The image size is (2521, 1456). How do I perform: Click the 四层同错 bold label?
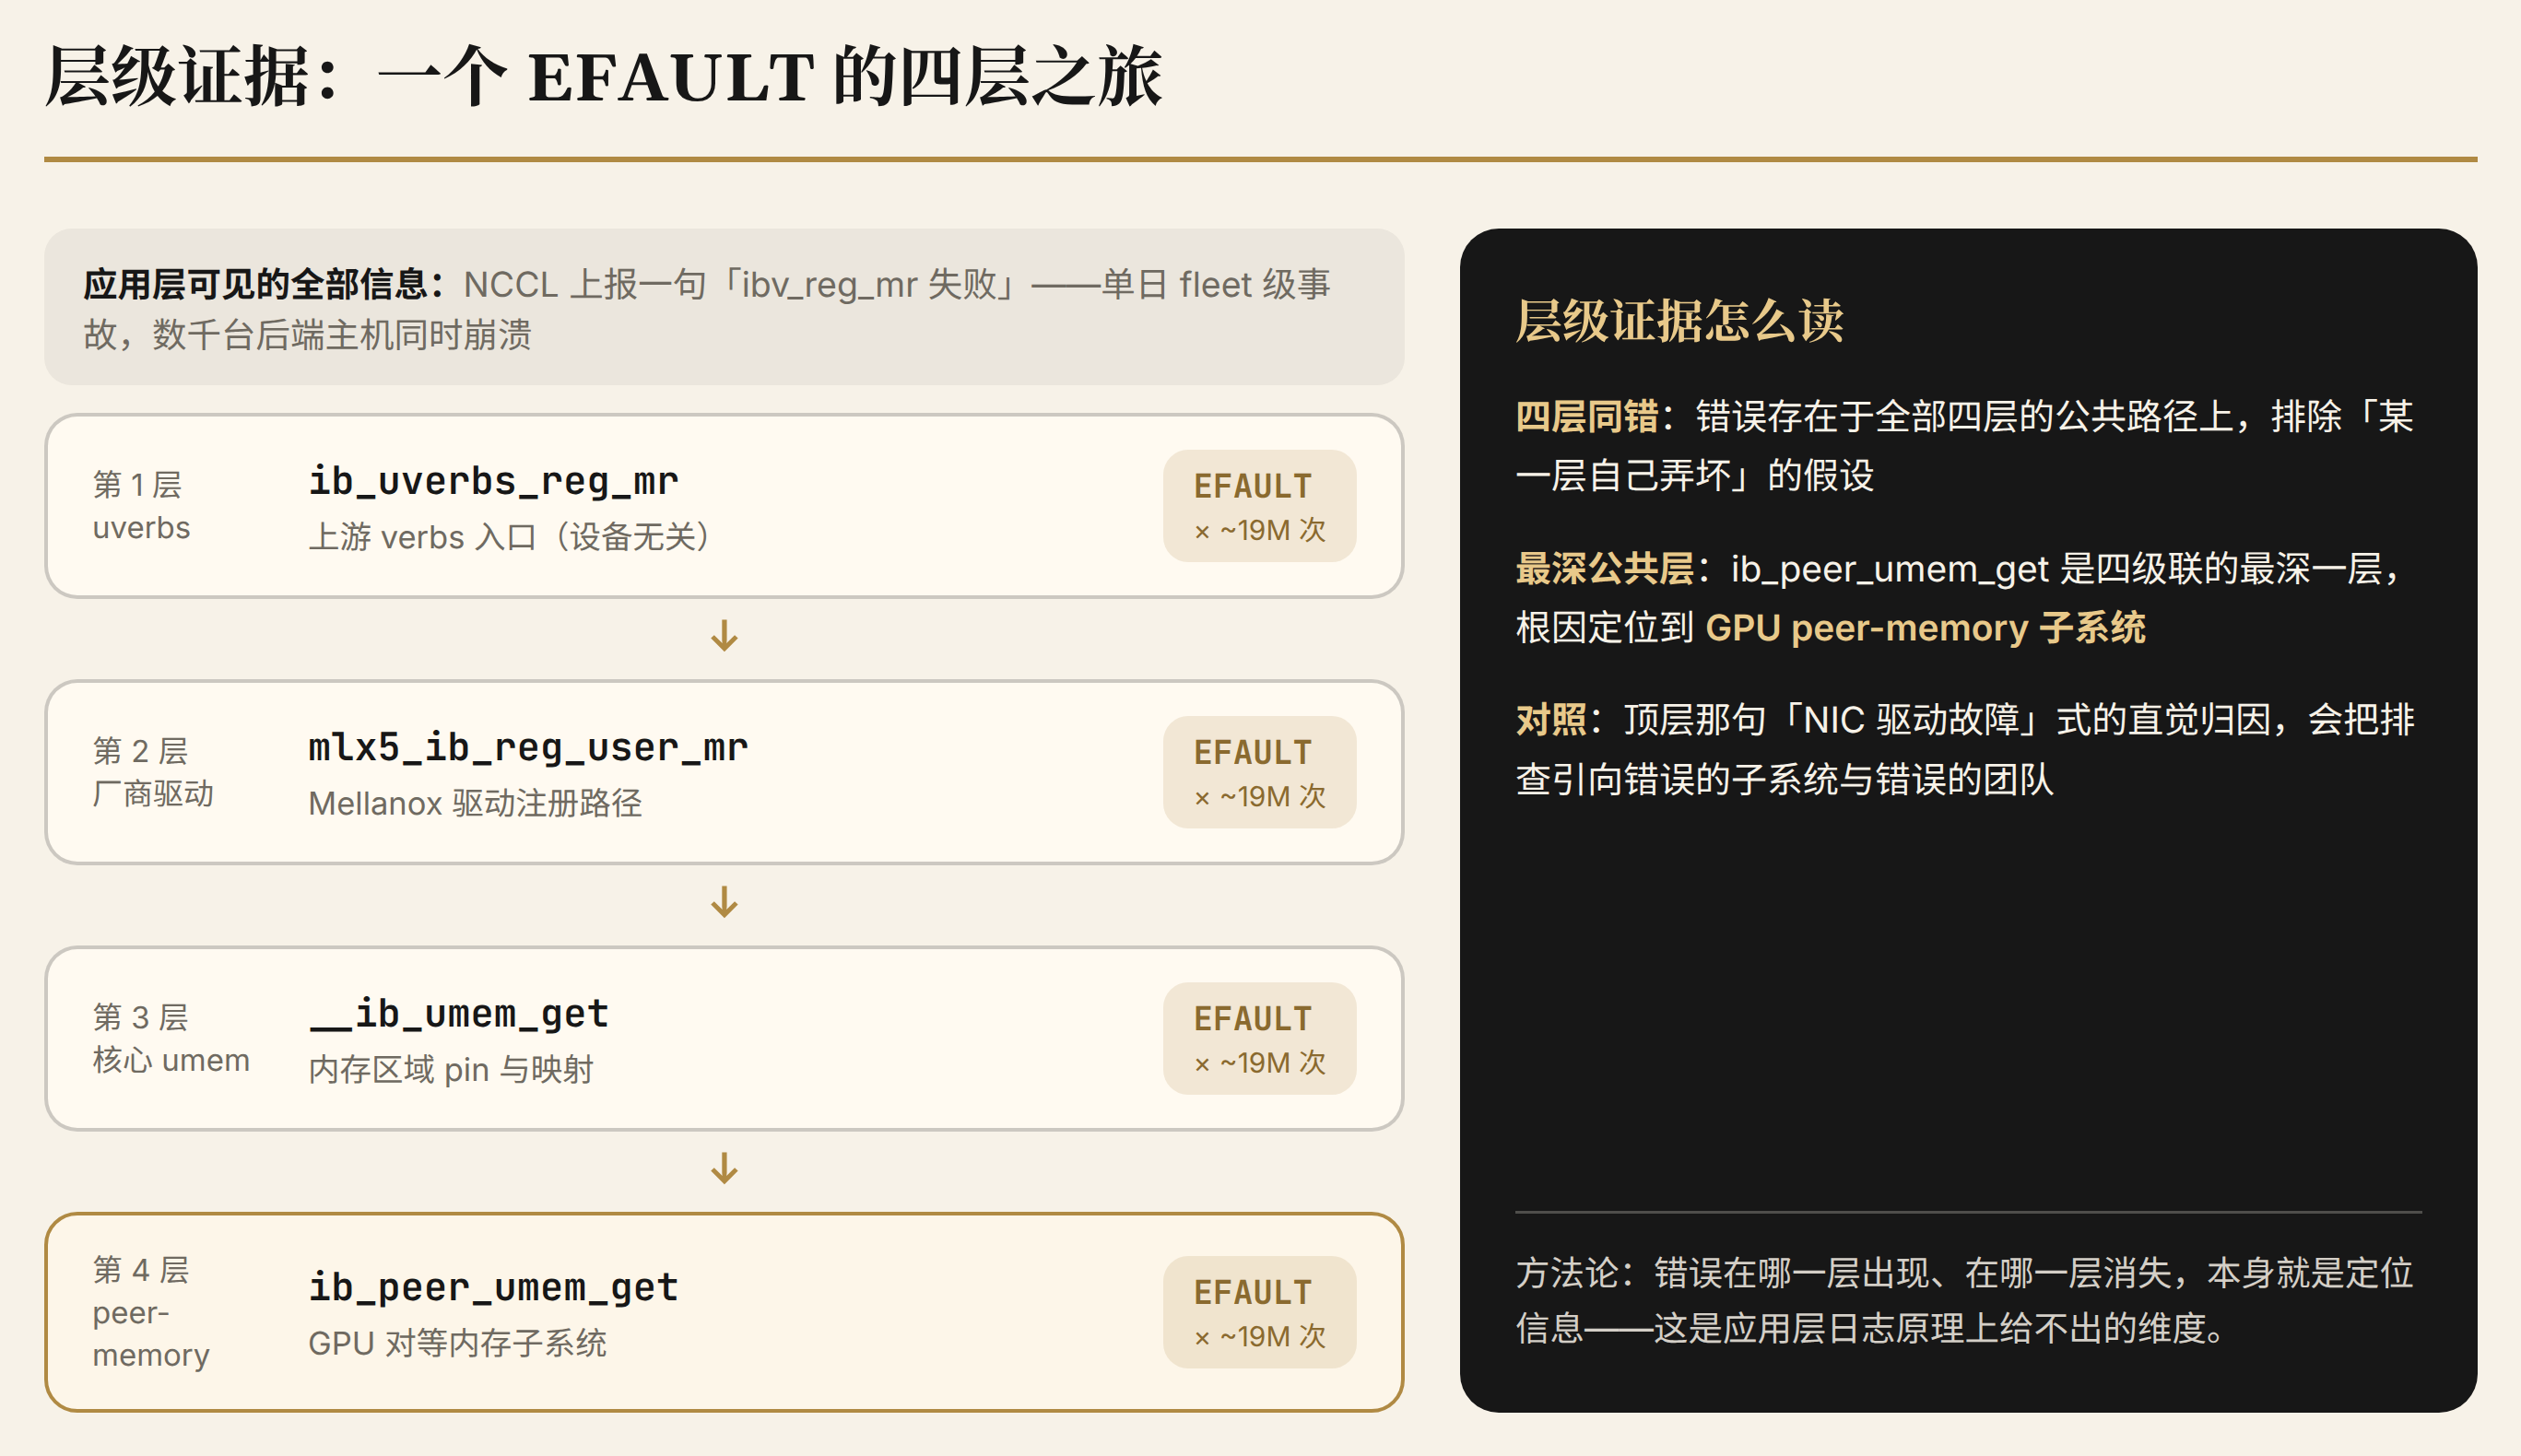pos(1587,416)
